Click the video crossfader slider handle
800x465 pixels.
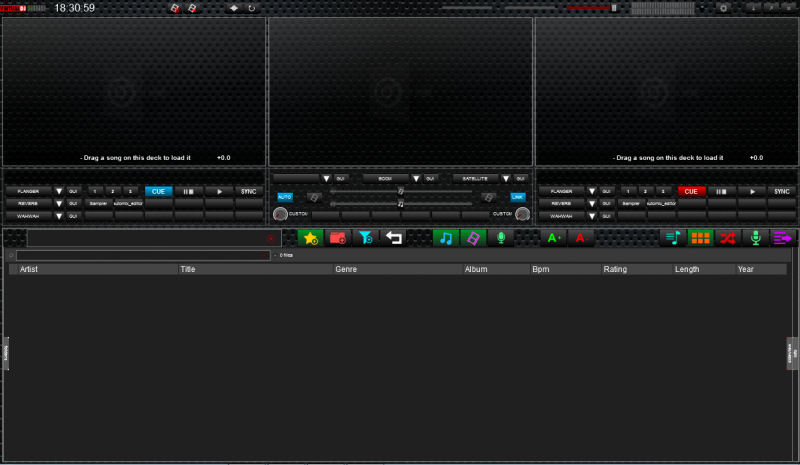(401, 191)
